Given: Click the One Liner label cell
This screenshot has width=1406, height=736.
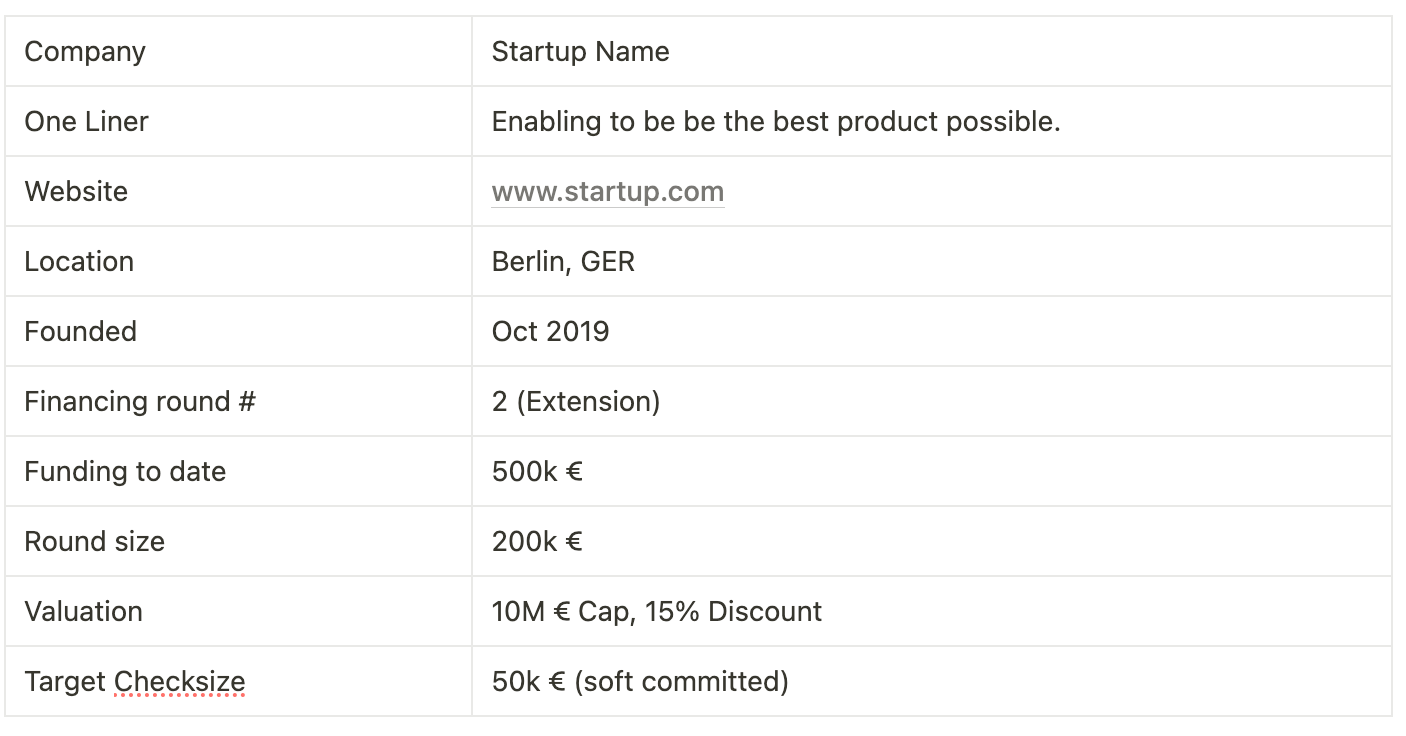Looking at the screenshot, I should tap(238, 121).
